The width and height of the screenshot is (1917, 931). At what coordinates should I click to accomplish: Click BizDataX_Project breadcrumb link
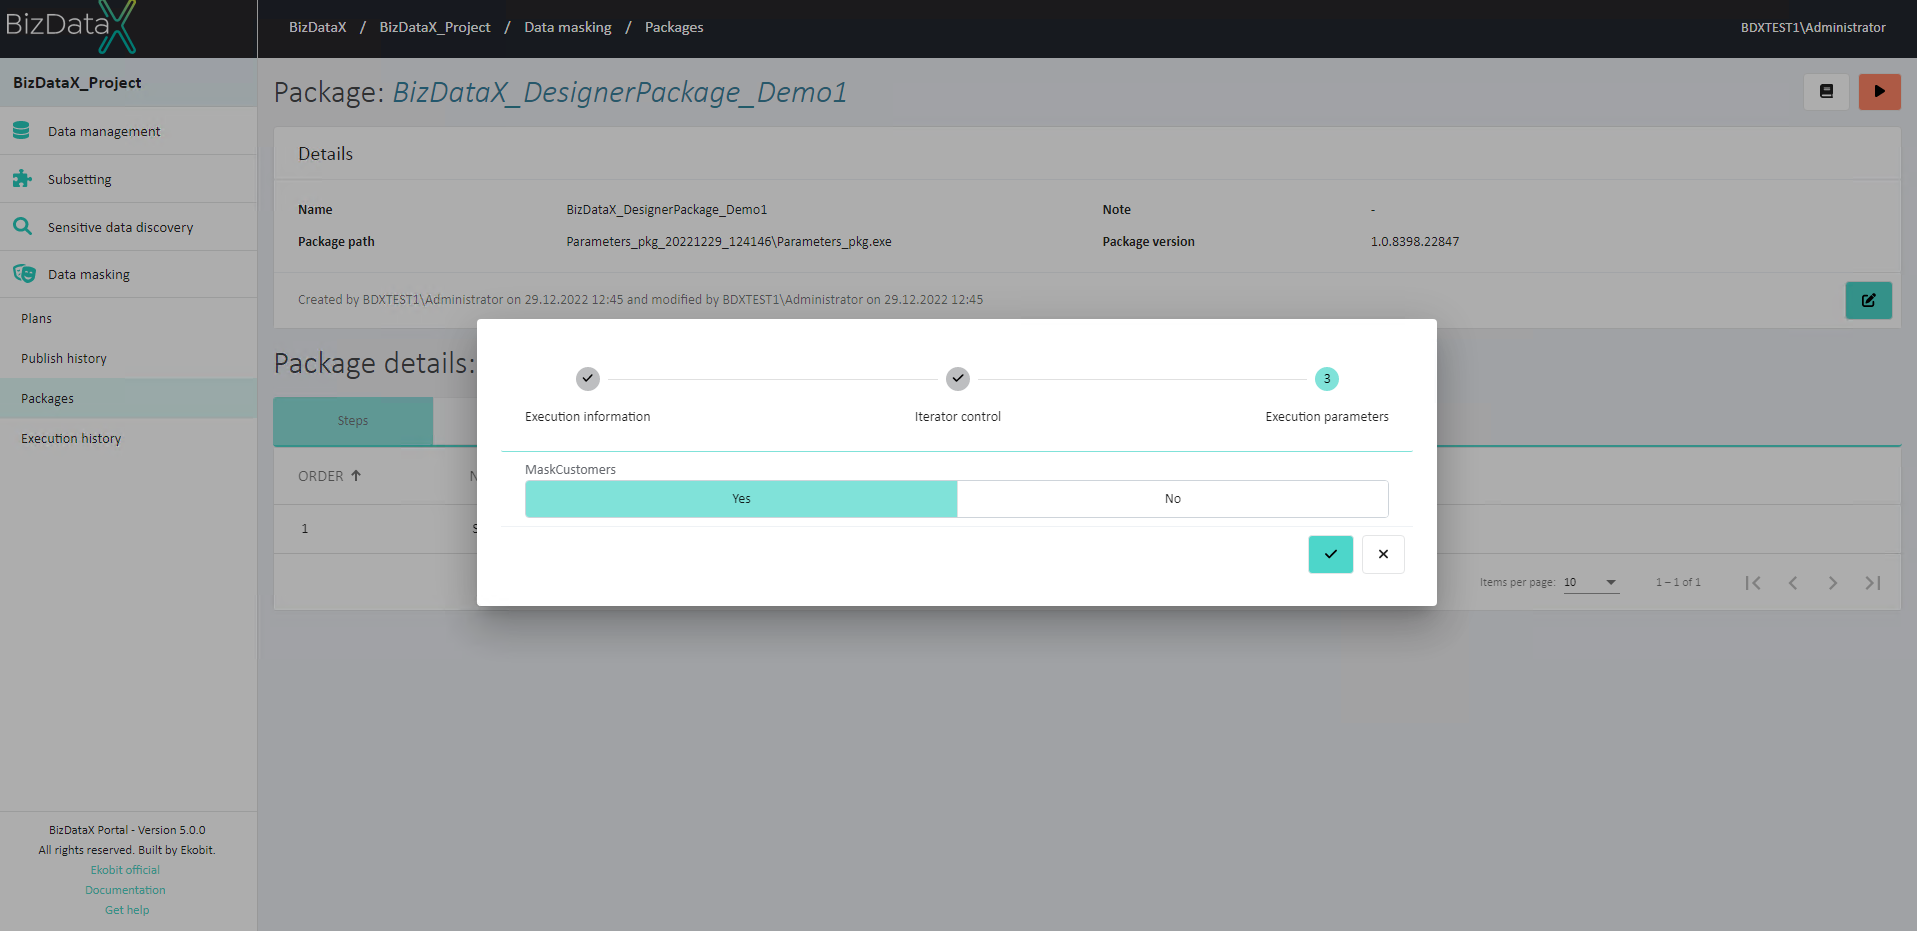[435, 27]
